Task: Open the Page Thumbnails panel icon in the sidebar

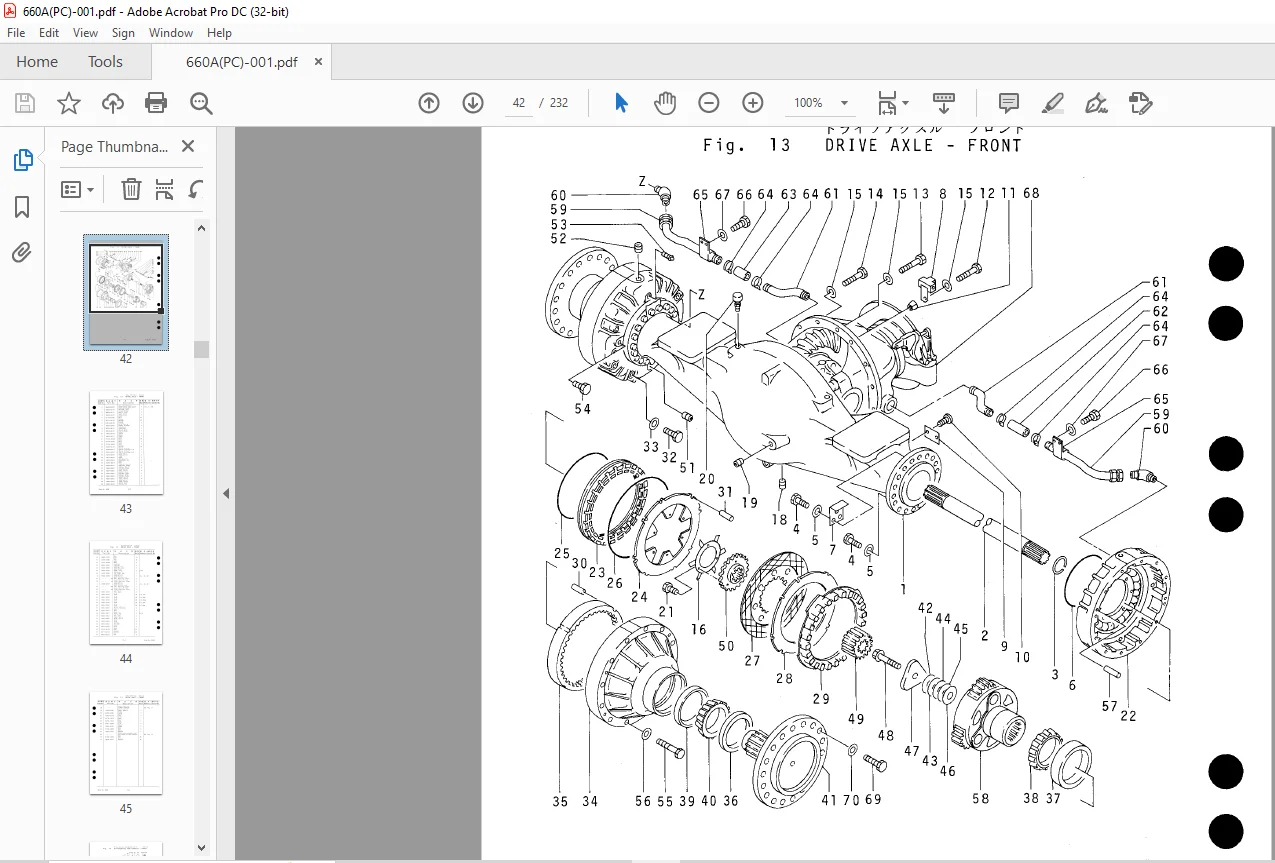Action: pyautogui.click(x=22, y=160)
